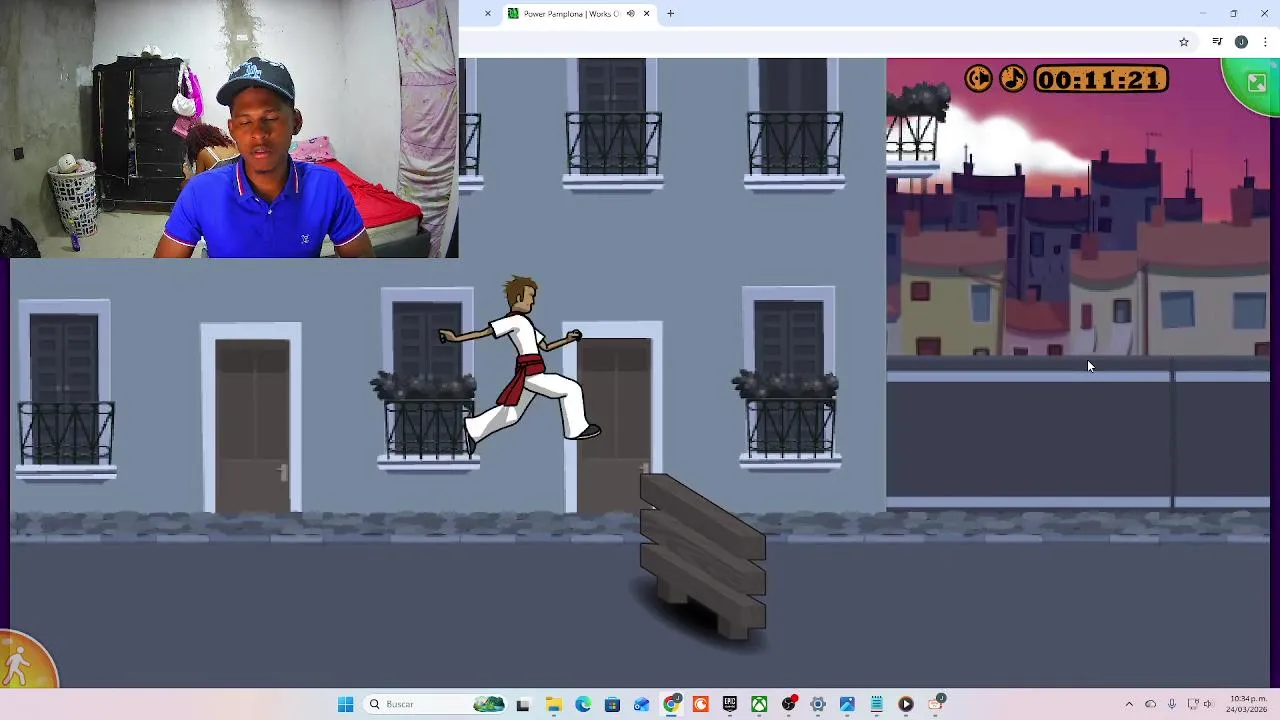Switch to OBS Studio on the taskbar
The image size is (1280, 720).
(789, 704)
